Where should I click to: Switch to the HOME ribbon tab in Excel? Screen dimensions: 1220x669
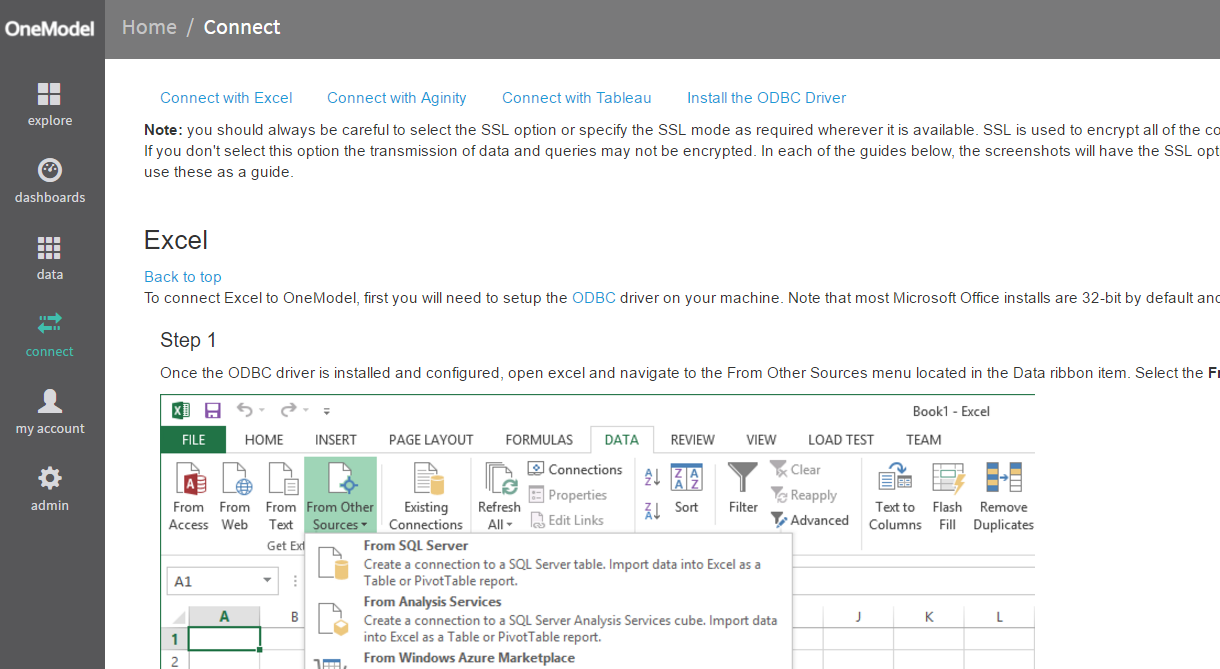pyautogui.click(x=264, y=440)
